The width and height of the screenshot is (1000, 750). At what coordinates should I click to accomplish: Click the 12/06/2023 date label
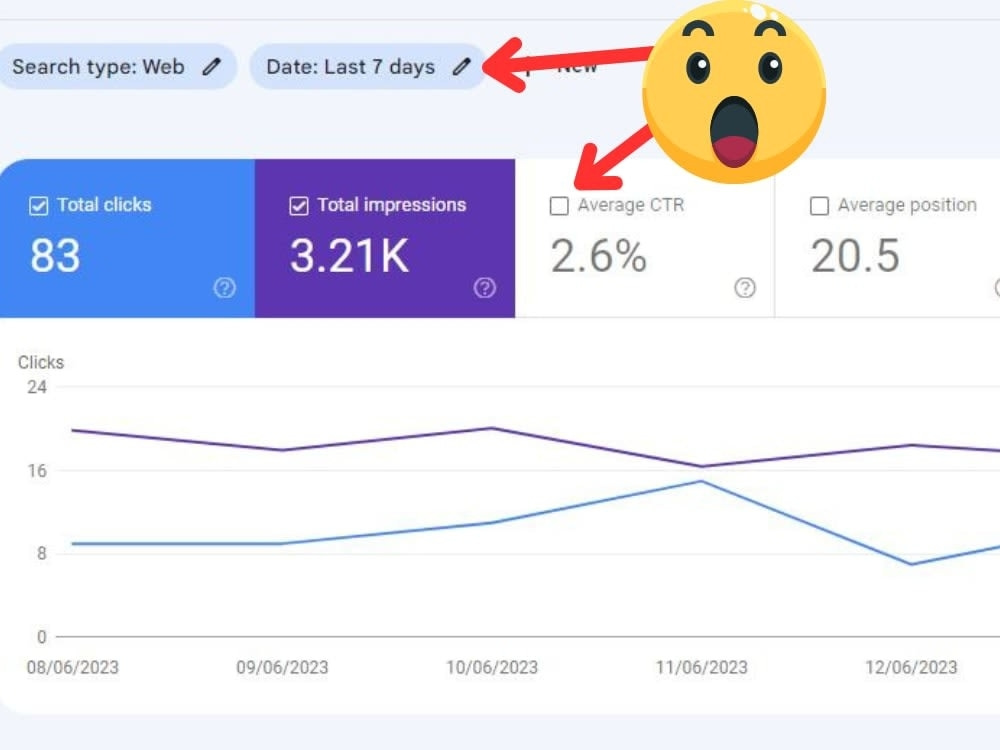click(911, 667)
